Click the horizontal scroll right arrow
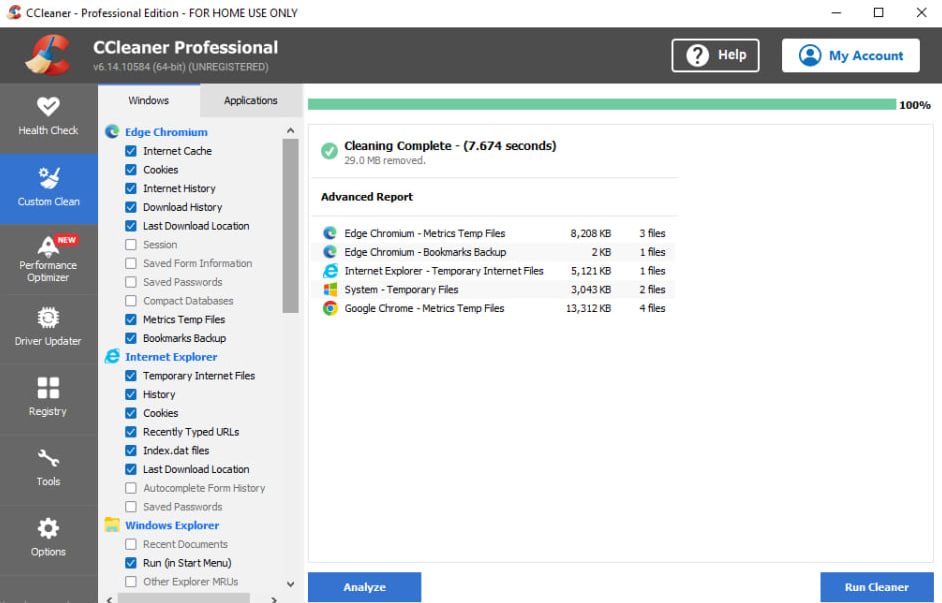The image size is (942, 603). pos(274,599)
